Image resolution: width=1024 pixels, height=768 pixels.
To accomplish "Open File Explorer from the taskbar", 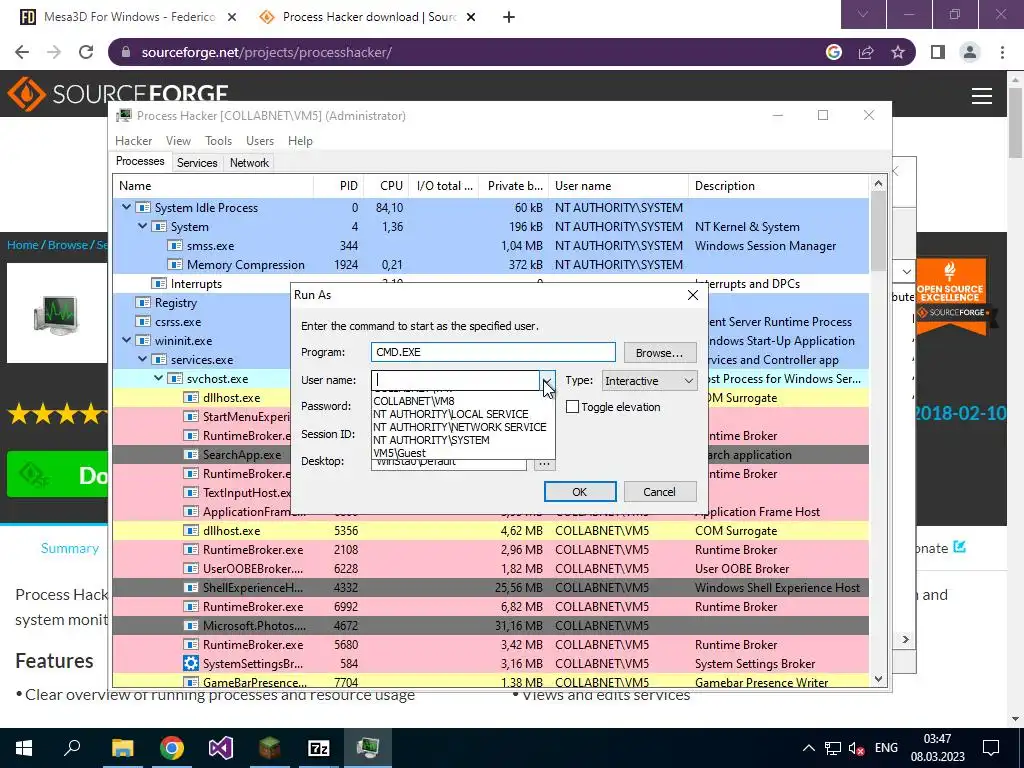I will tap(122, 748).
